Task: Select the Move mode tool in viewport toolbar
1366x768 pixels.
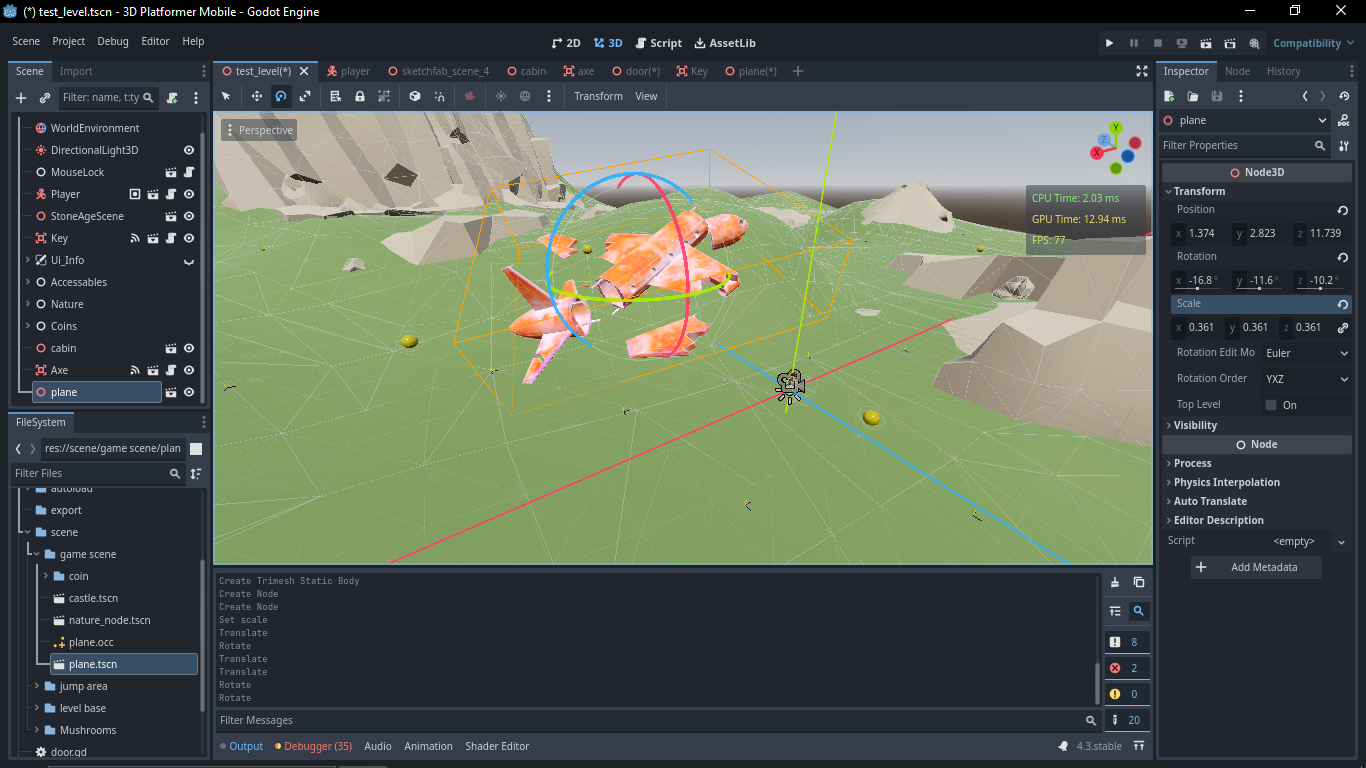Action: pyautogui.click(x=257, y=96)
